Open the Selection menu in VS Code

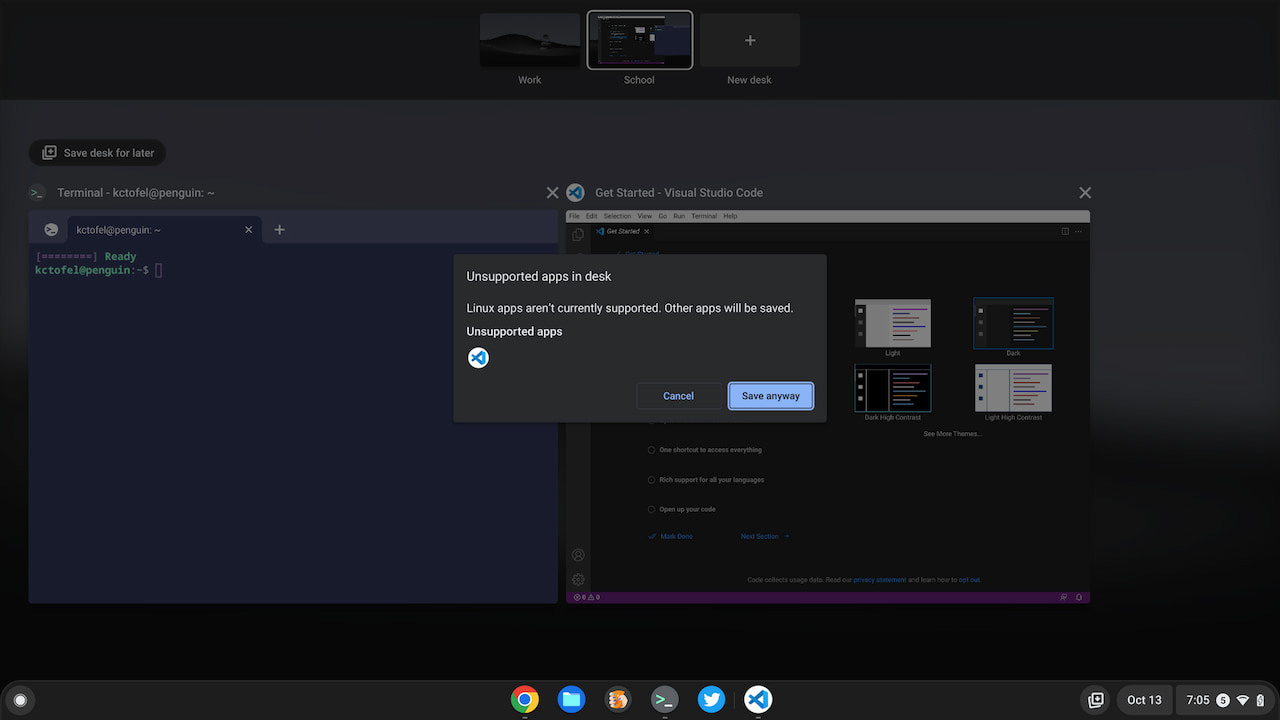pos(617,216)
